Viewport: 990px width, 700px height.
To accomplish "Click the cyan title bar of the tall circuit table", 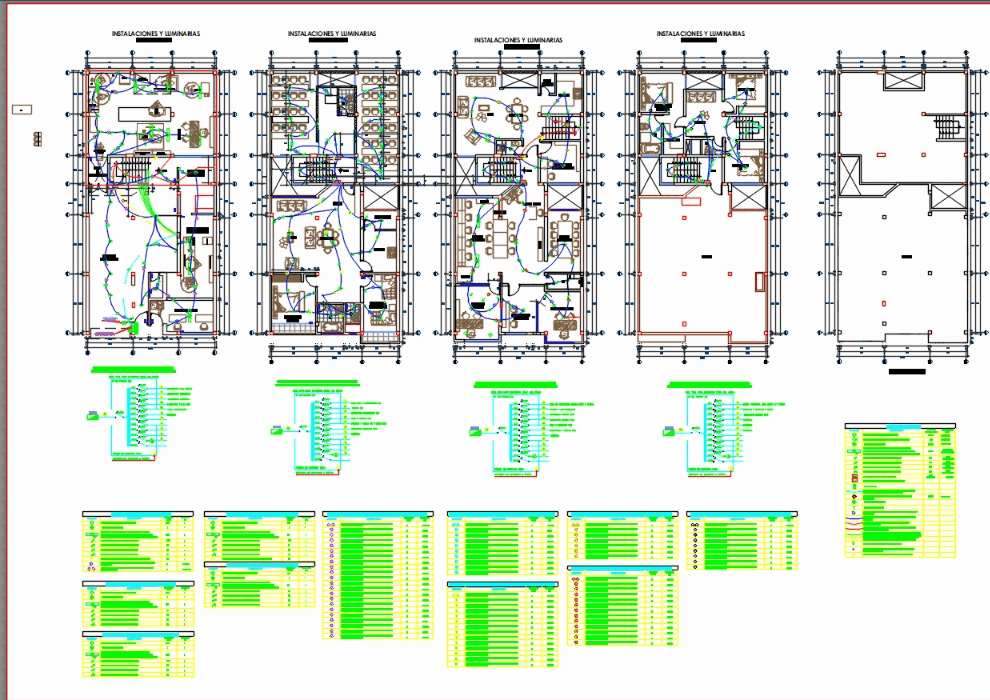I will pos(377,513).
